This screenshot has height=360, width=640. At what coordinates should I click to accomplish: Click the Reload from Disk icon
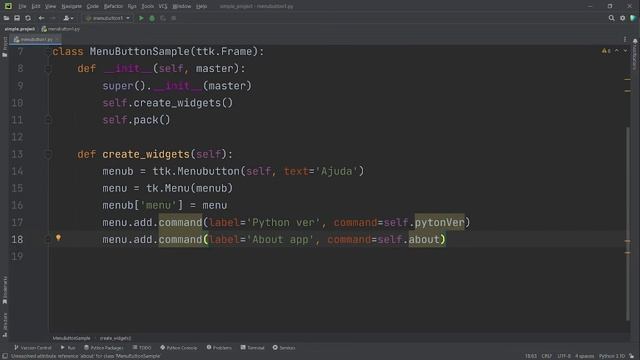pos(28,18)
